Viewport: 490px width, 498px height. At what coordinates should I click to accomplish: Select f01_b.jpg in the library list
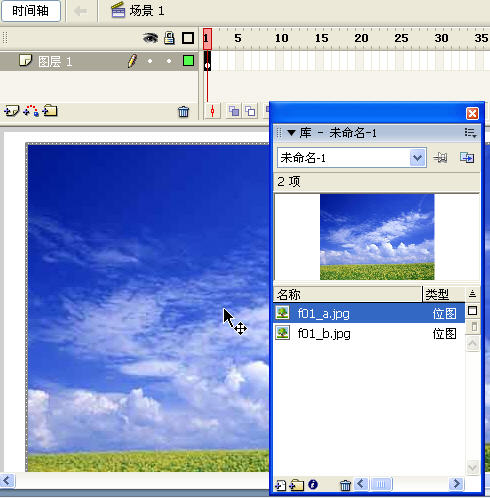click(x=369, y=333)
